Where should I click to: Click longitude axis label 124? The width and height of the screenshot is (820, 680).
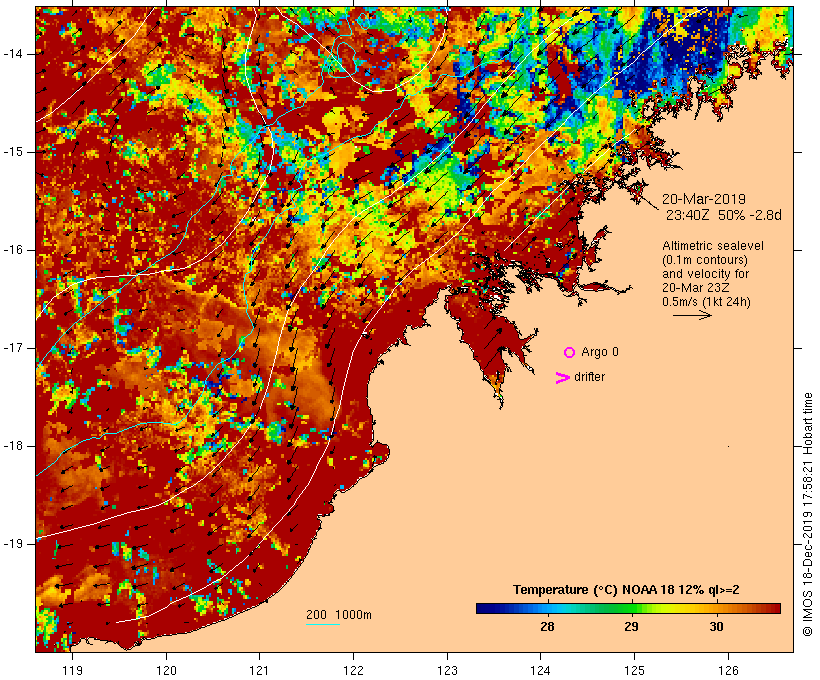tap(540, 670)
